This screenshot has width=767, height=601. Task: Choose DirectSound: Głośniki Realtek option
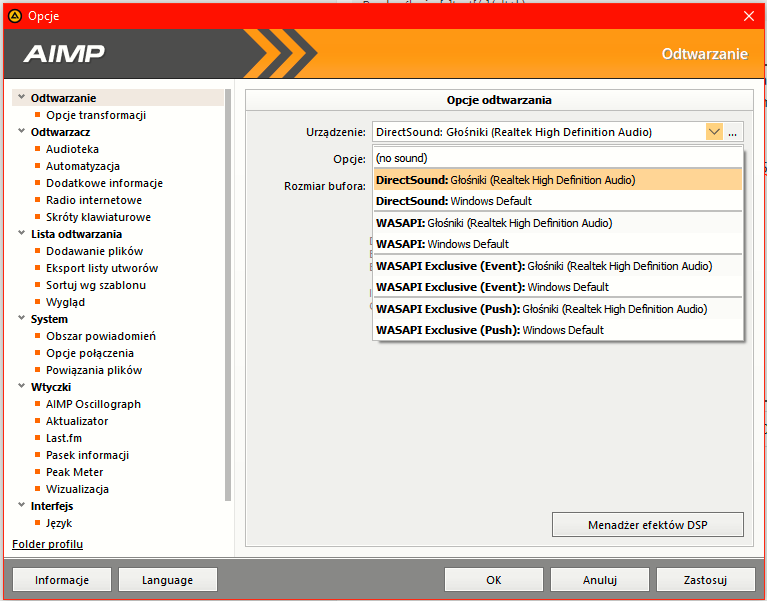tap(558, 180)
